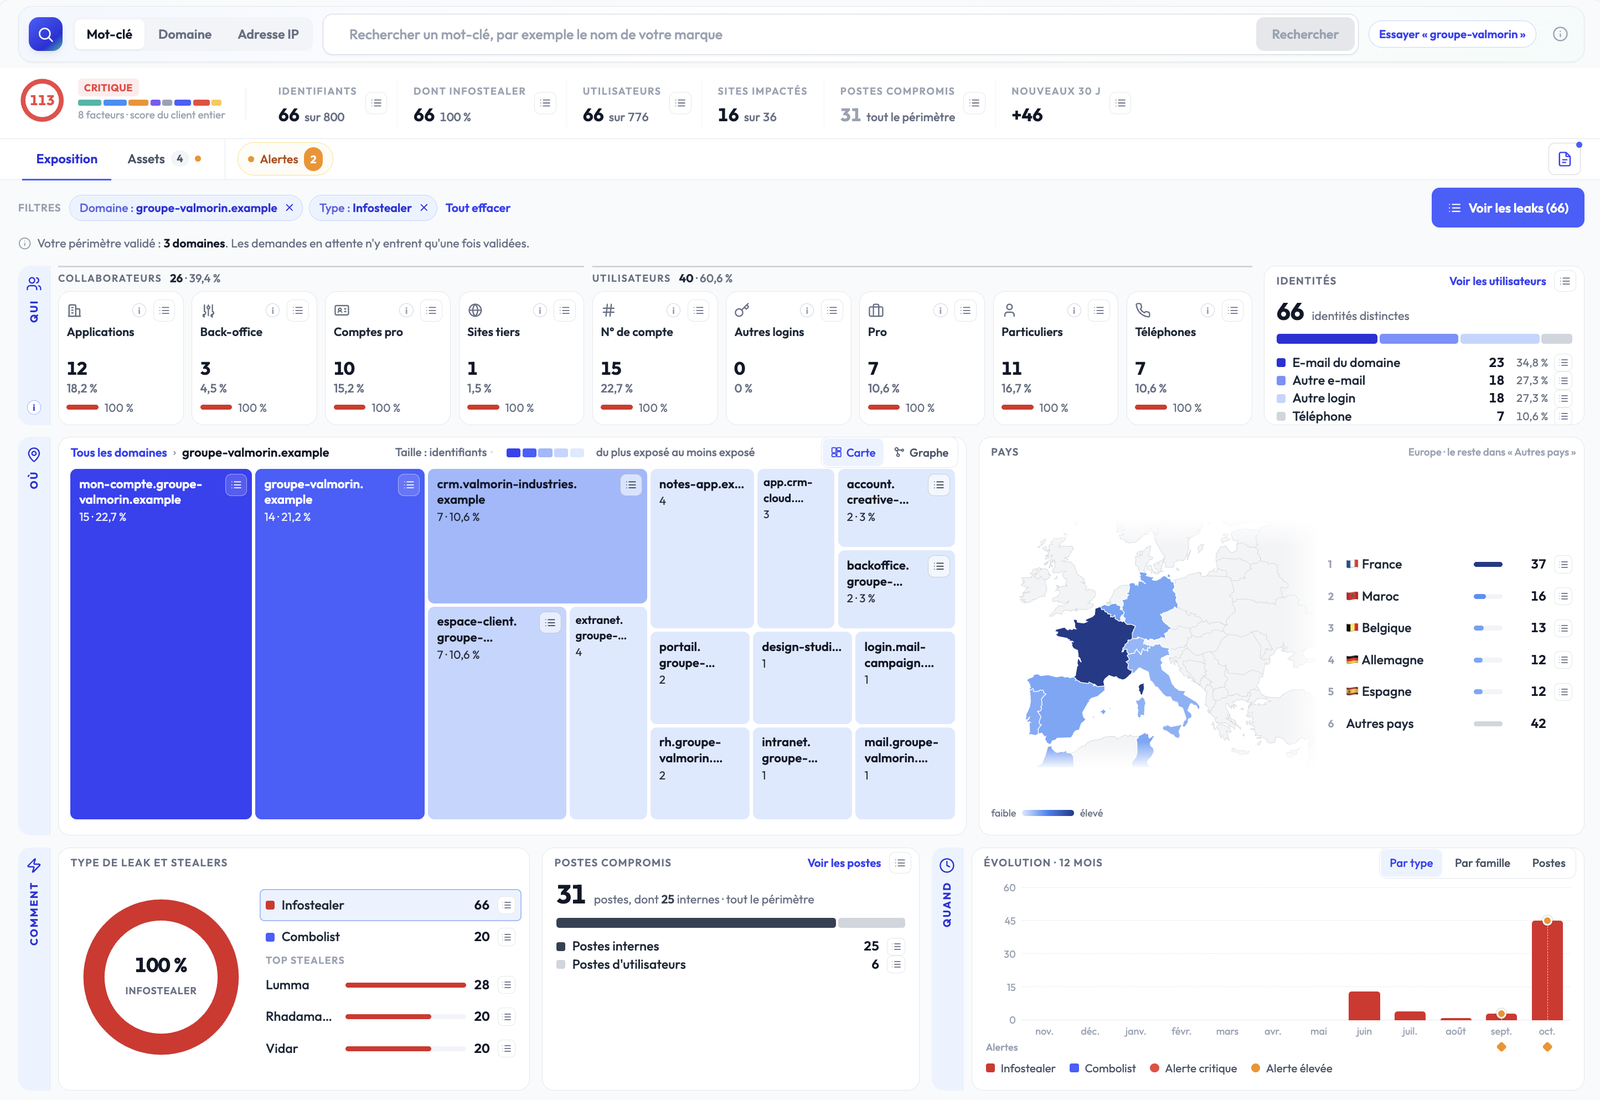Click the Tous les domaines breadcrumb

click(x=119, y=453)
